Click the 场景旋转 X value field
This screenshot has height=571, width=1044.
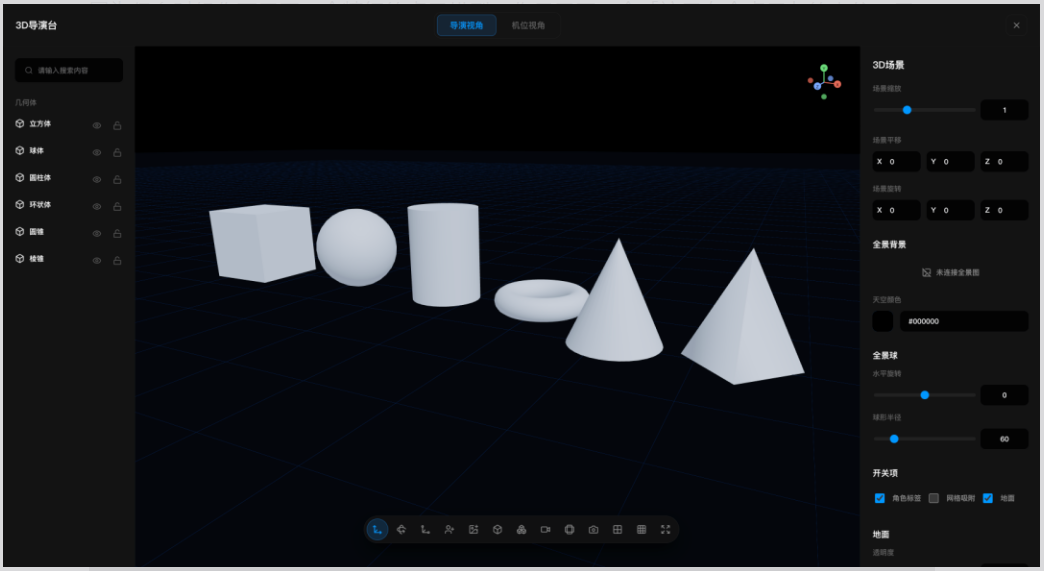click(897, 210)
